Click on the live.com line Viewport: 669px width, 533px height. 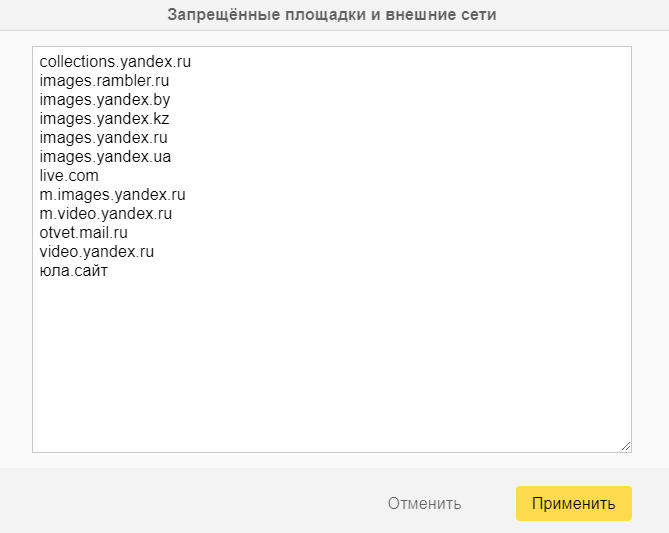point(69,176)
